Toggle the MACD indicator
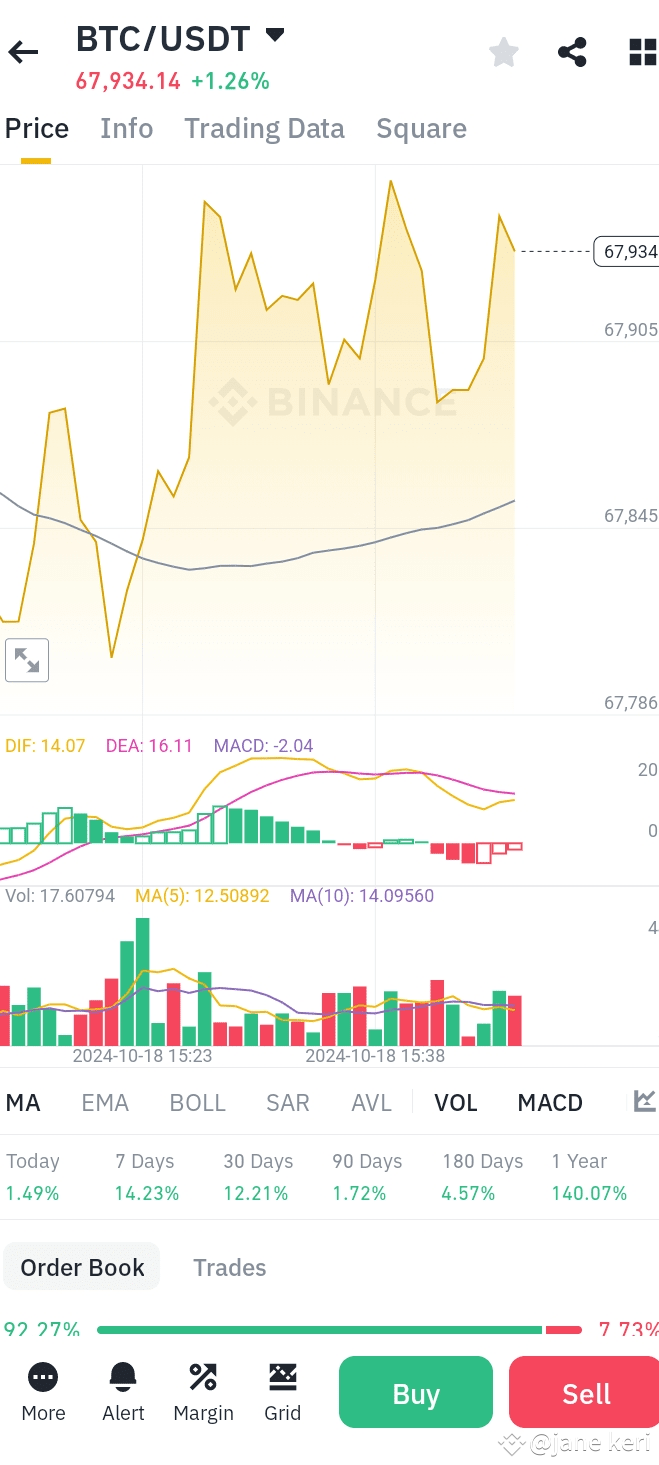The height and width of the screenshot is (1465, 659). [x=550, y=1103]
